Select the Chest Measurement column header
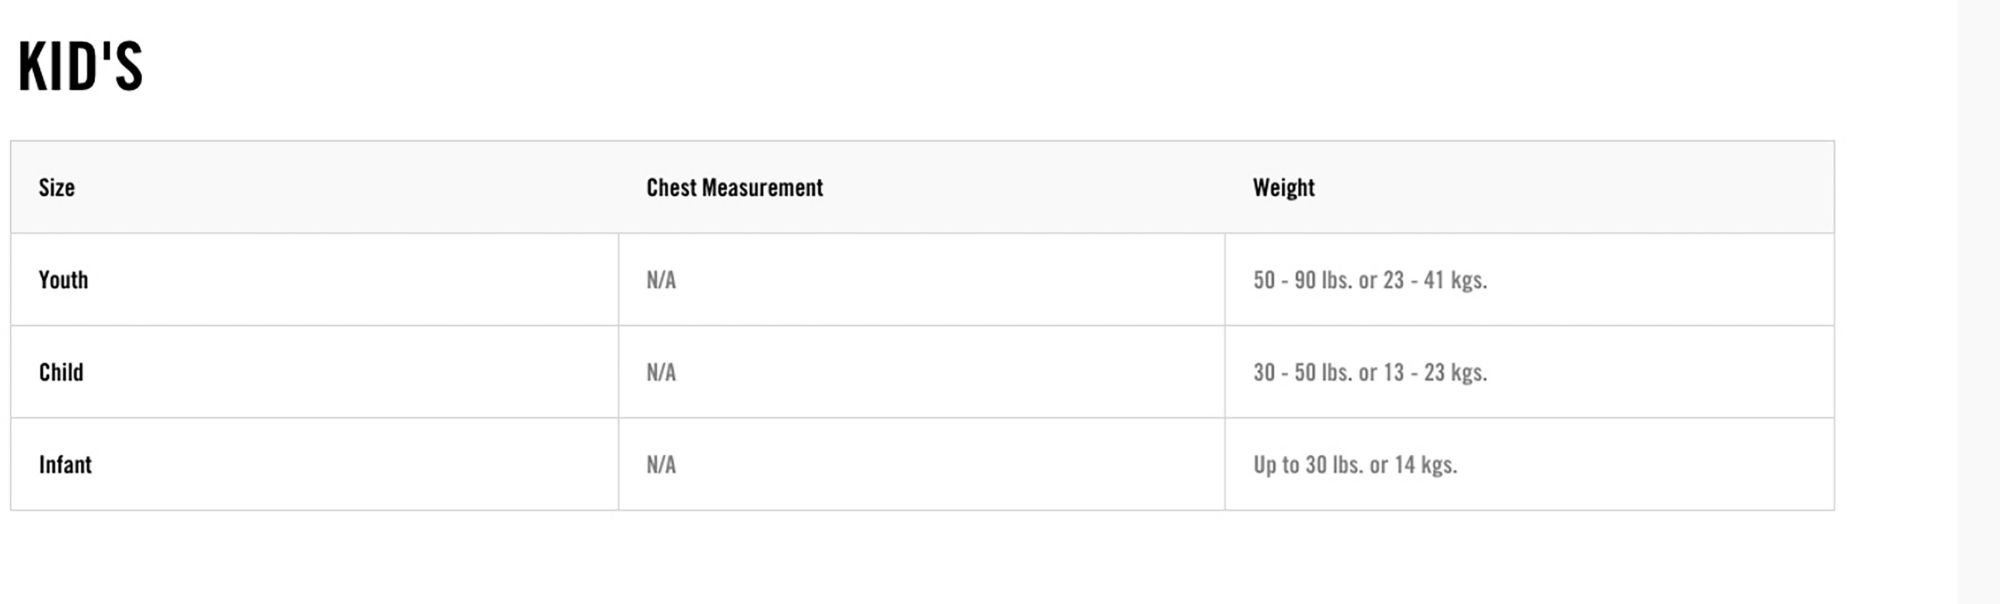Image resolution: width=2000 pixels, height=604 pixels. pos(734,188)
